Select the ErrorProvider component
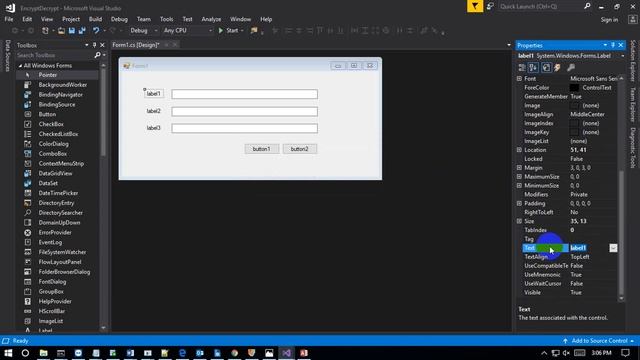 pos(55,233)
